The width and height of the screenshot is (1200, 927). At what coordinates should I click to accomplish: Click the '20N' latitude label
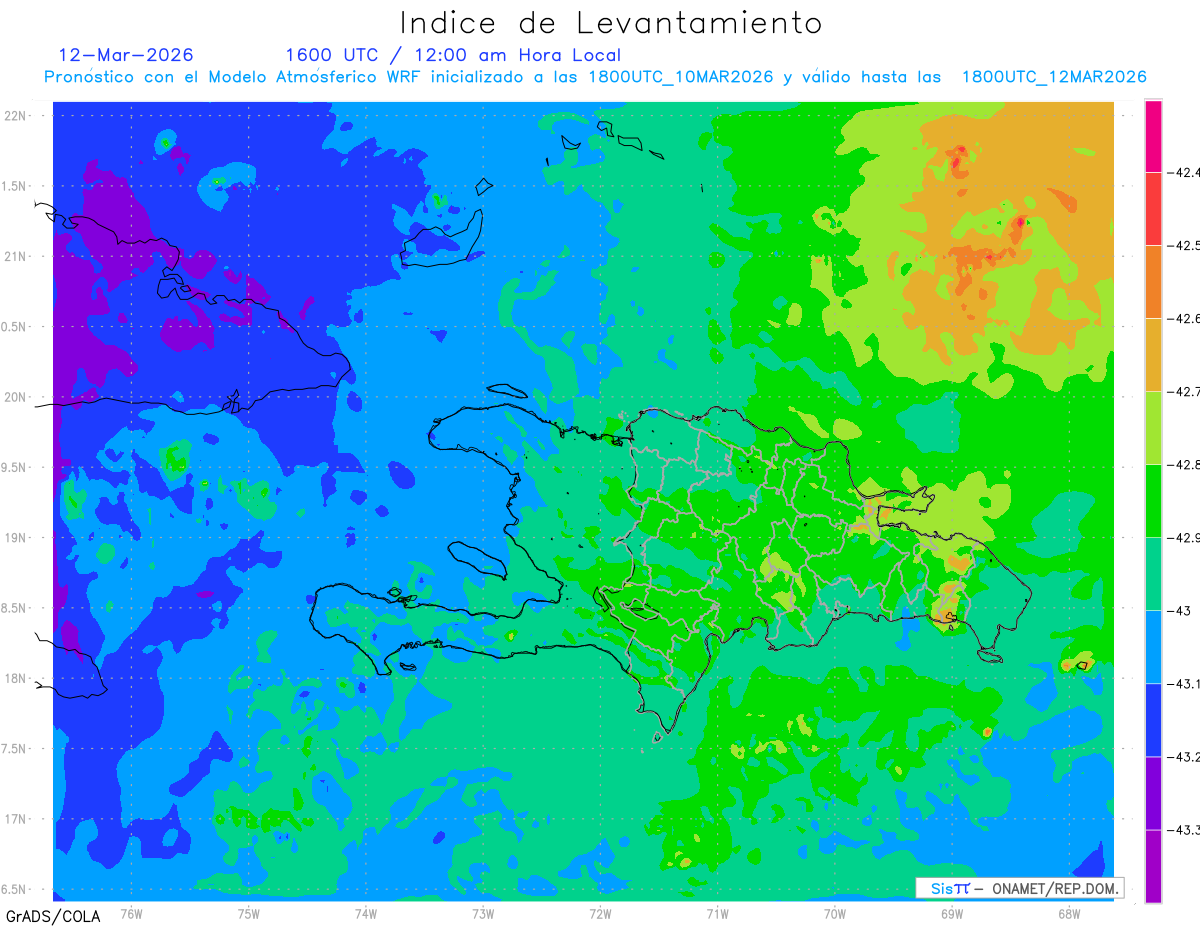coord(14,397)
